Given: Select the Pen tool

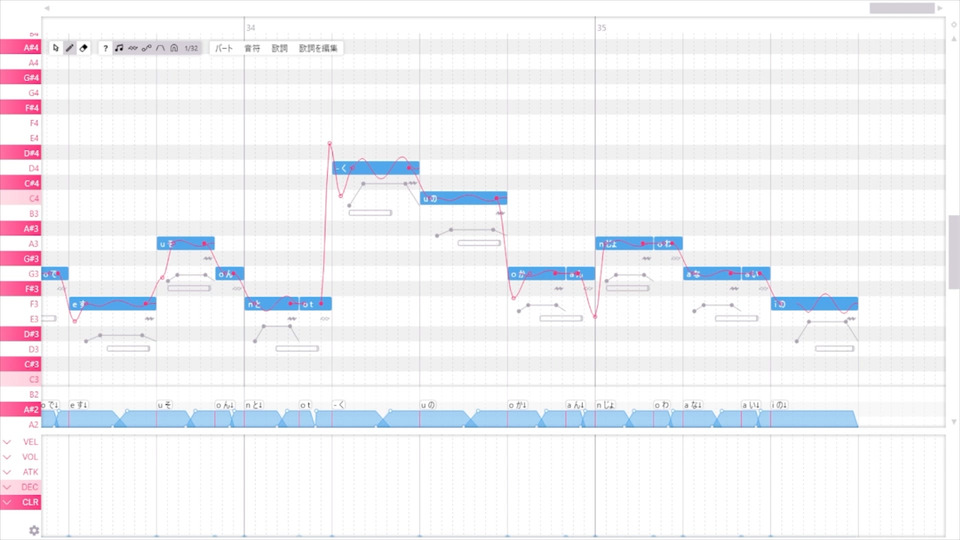Looking at the screenshot, I should point(70,48).
